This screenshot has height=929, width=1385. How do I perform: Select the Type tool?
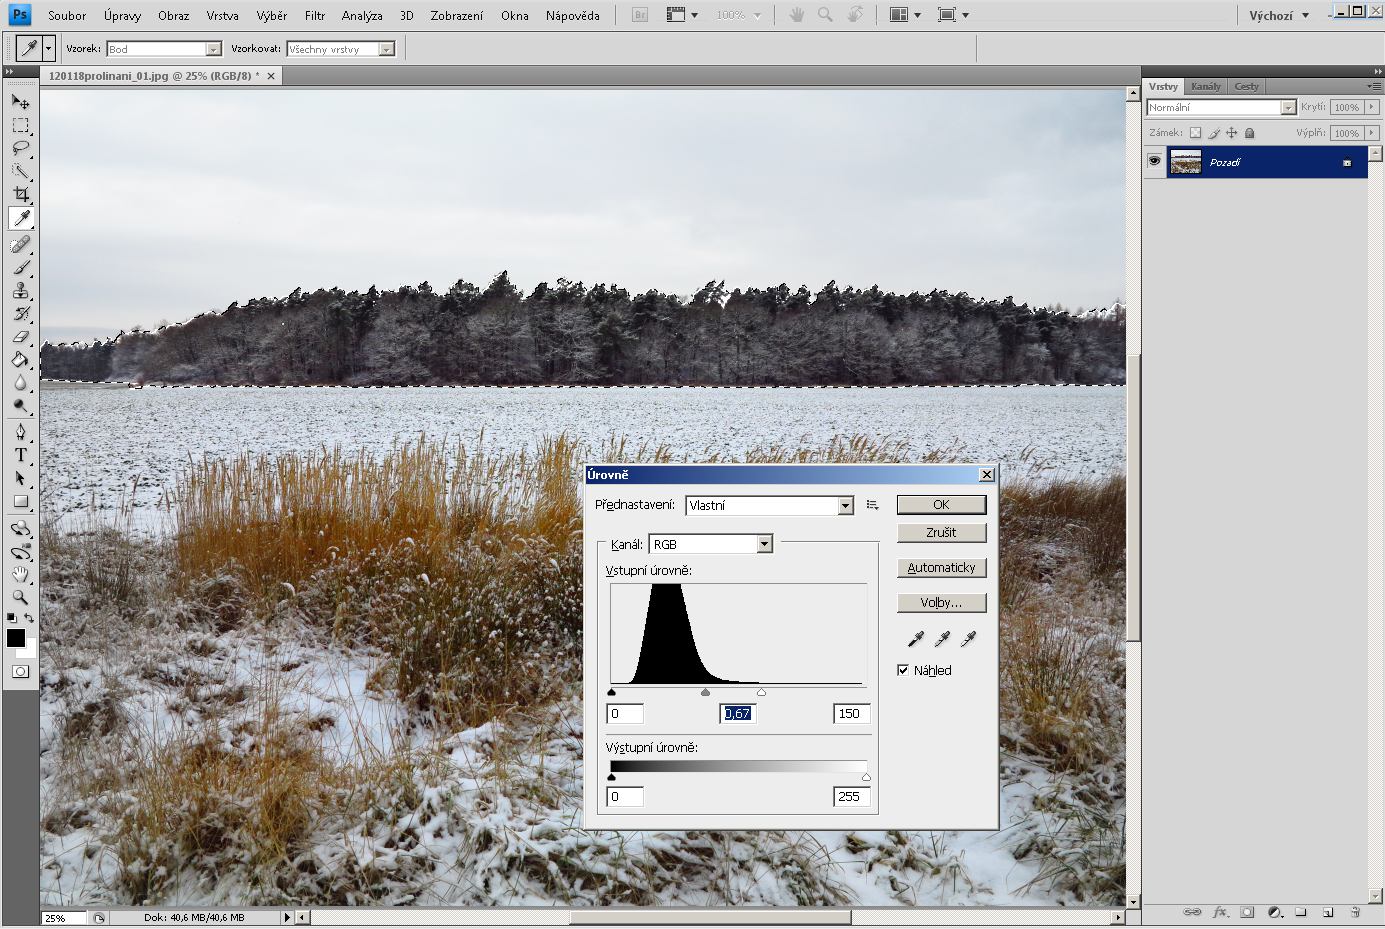pyautogui.click(x=20, y=455)
